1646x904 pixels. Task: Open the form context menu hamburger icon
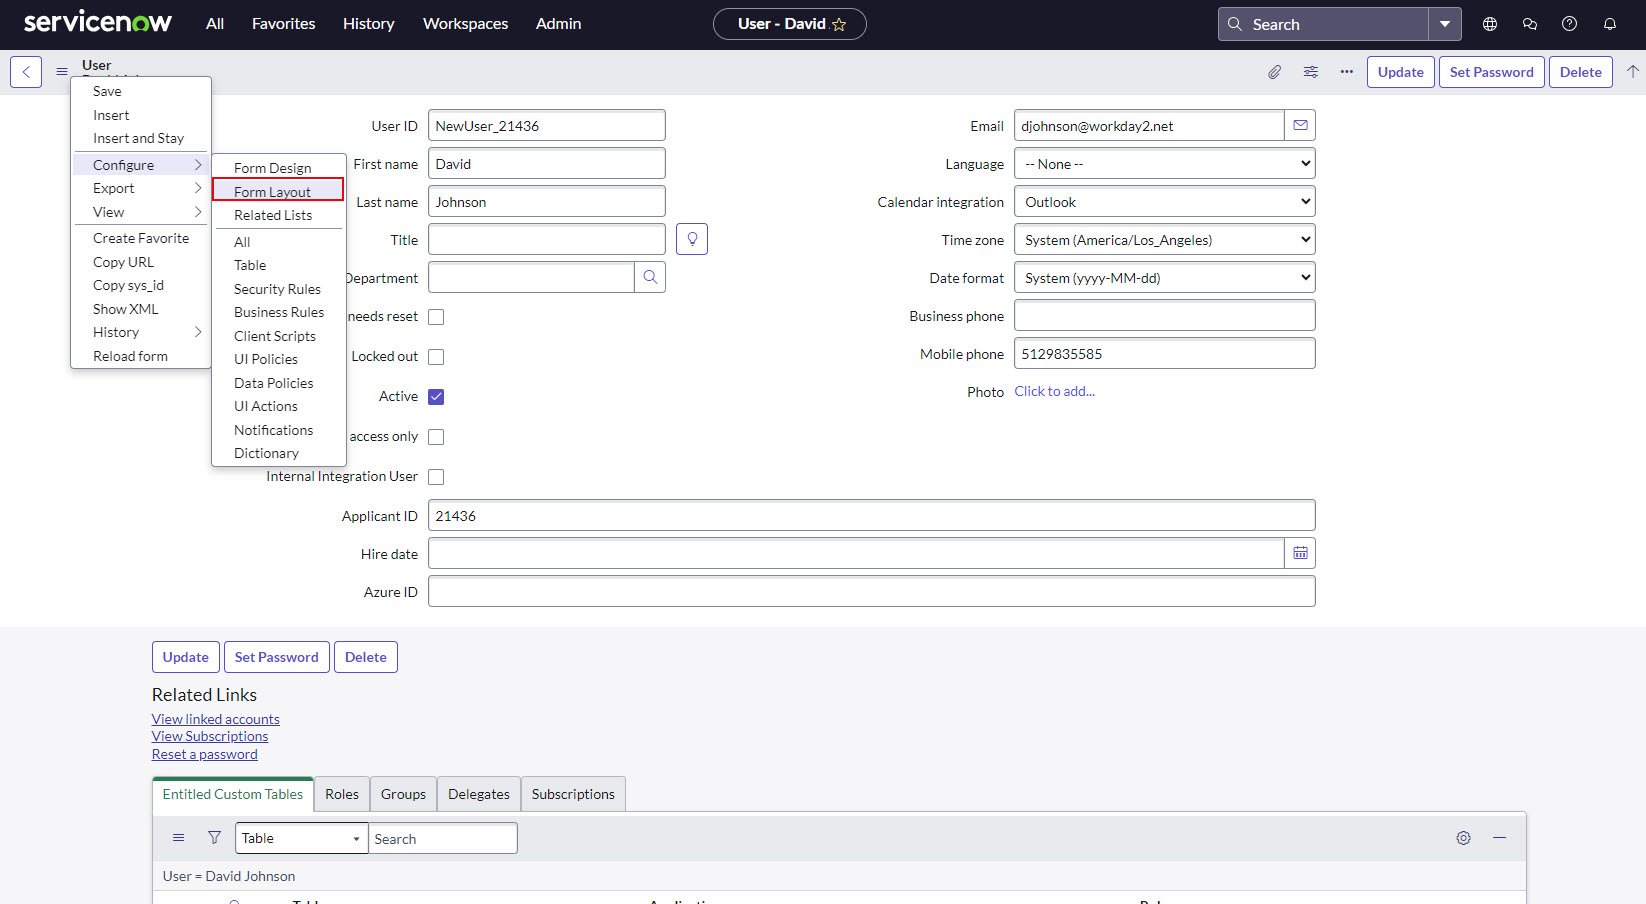tap(62, 72)
